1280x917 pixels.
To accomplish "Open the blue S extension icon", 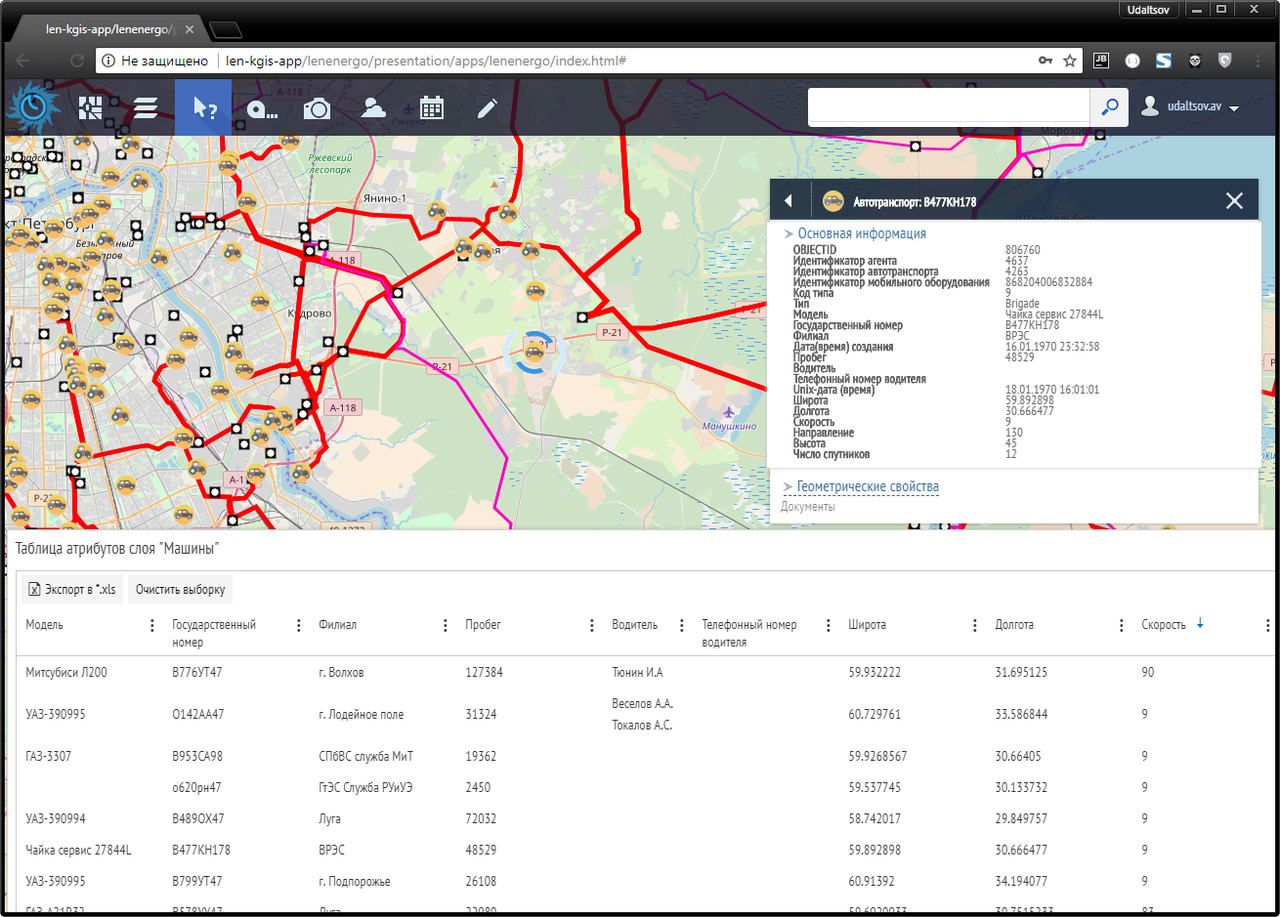I will point(1163,60).
